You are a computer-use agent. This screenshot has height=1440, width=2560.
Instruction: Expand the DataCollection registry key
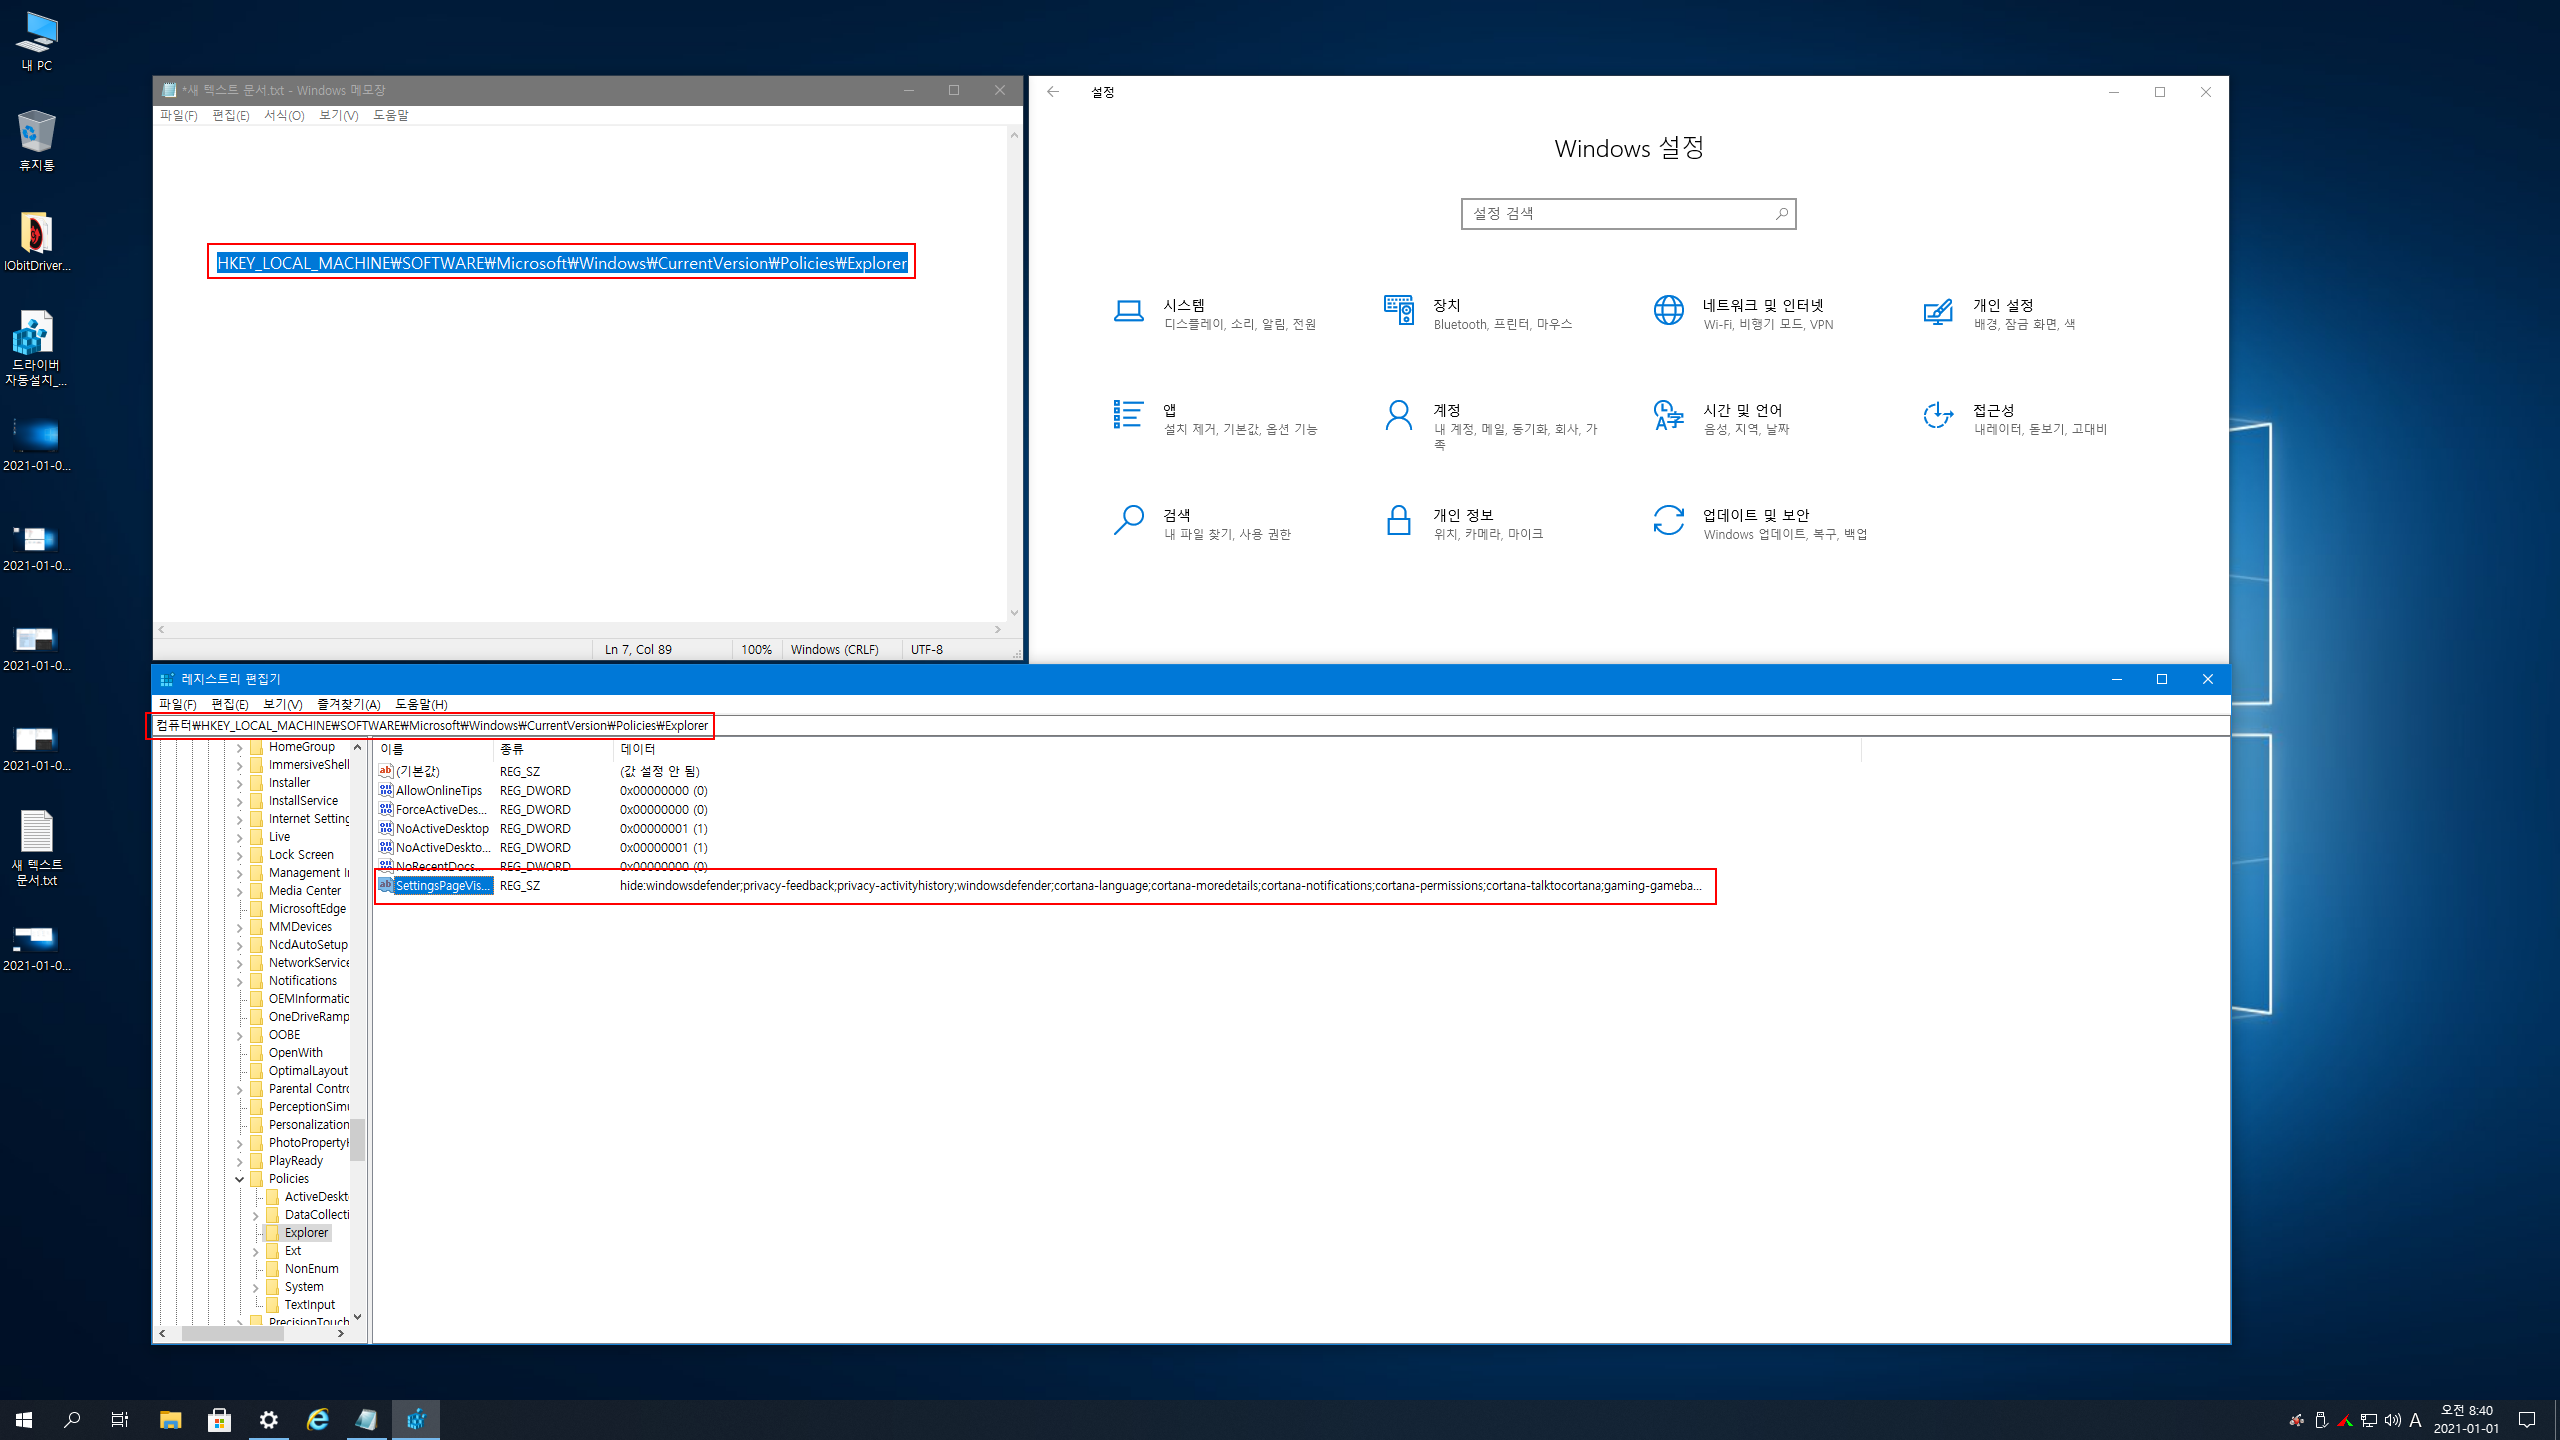tap(256, 1216)
